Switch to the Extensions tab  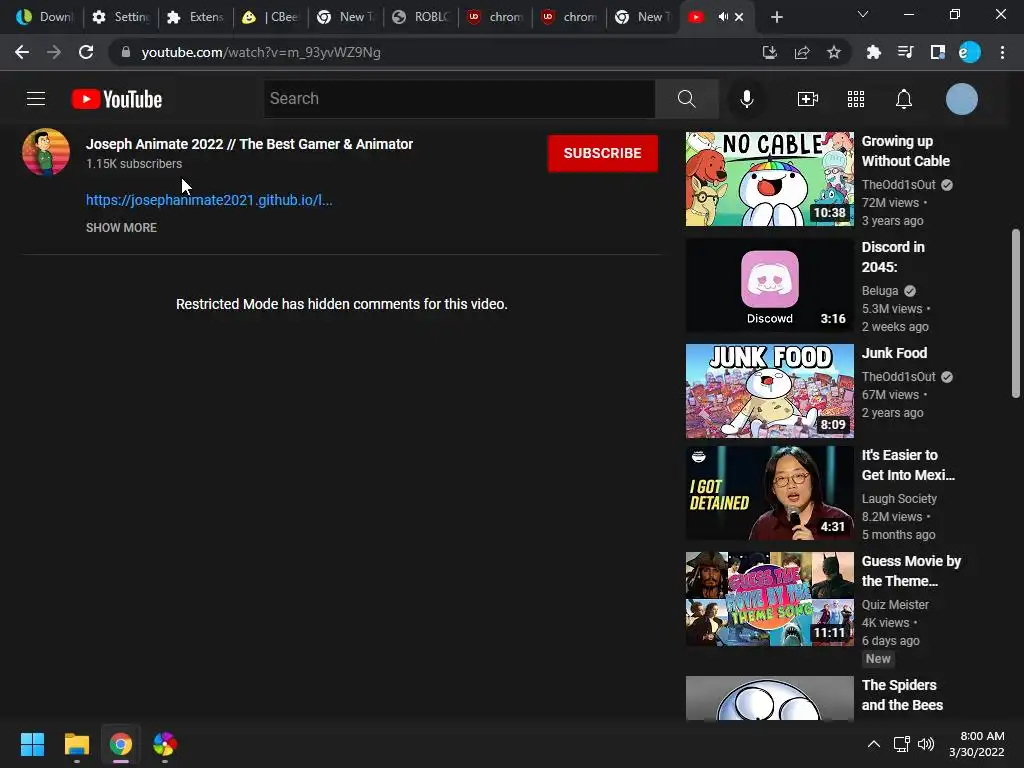pyautogui.click(x=195, y=17)
